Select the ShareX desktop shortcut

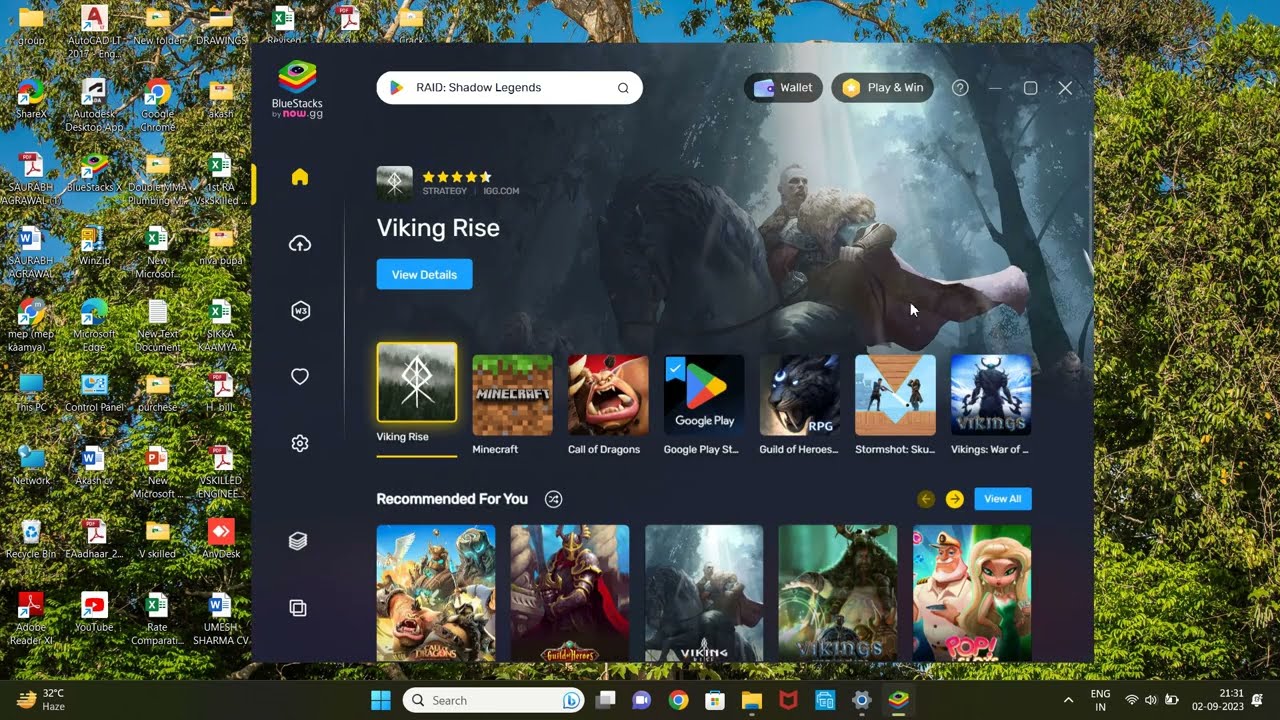(x=31, y=100)
